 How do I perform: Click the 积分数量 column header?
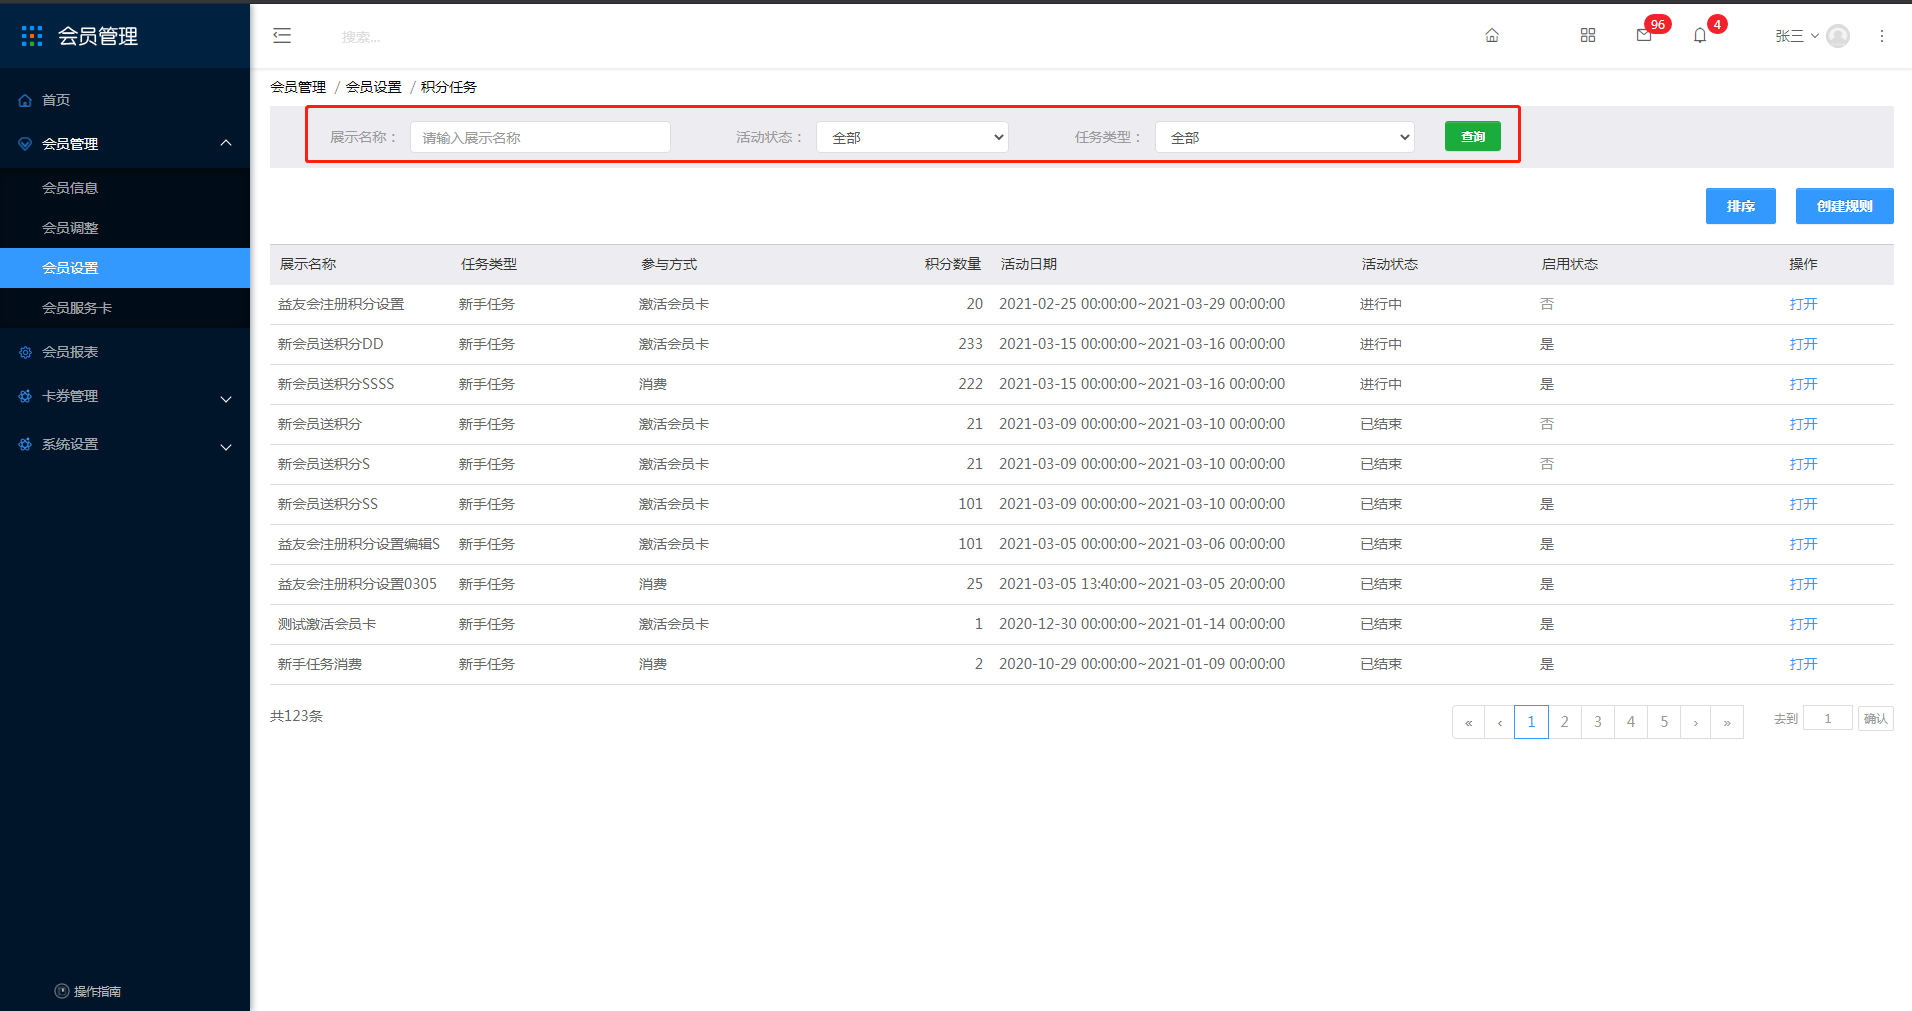pos(953,264)
